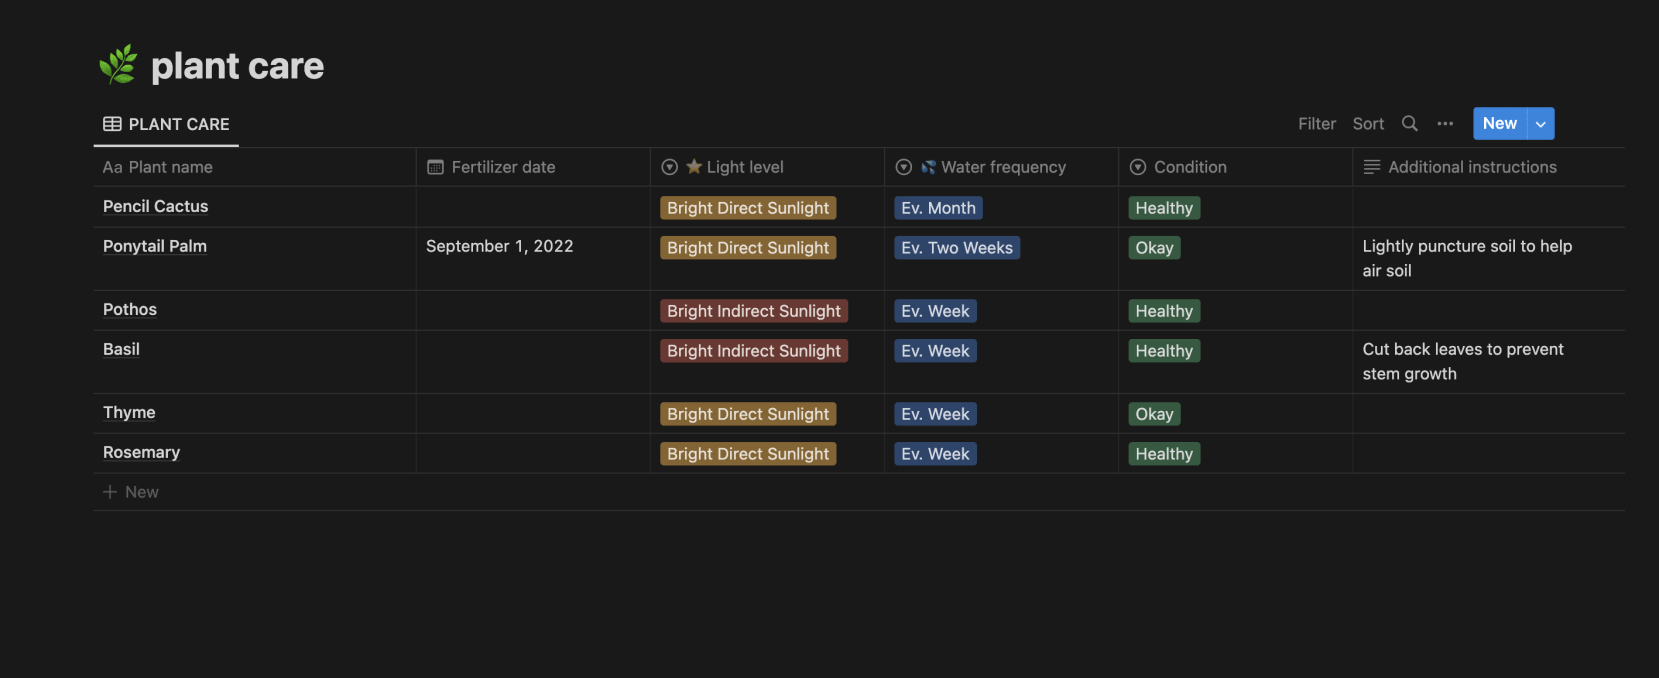Open the Basil page
The height and width of the screenshot is (678, 1659).
click(x=121, y=349)
